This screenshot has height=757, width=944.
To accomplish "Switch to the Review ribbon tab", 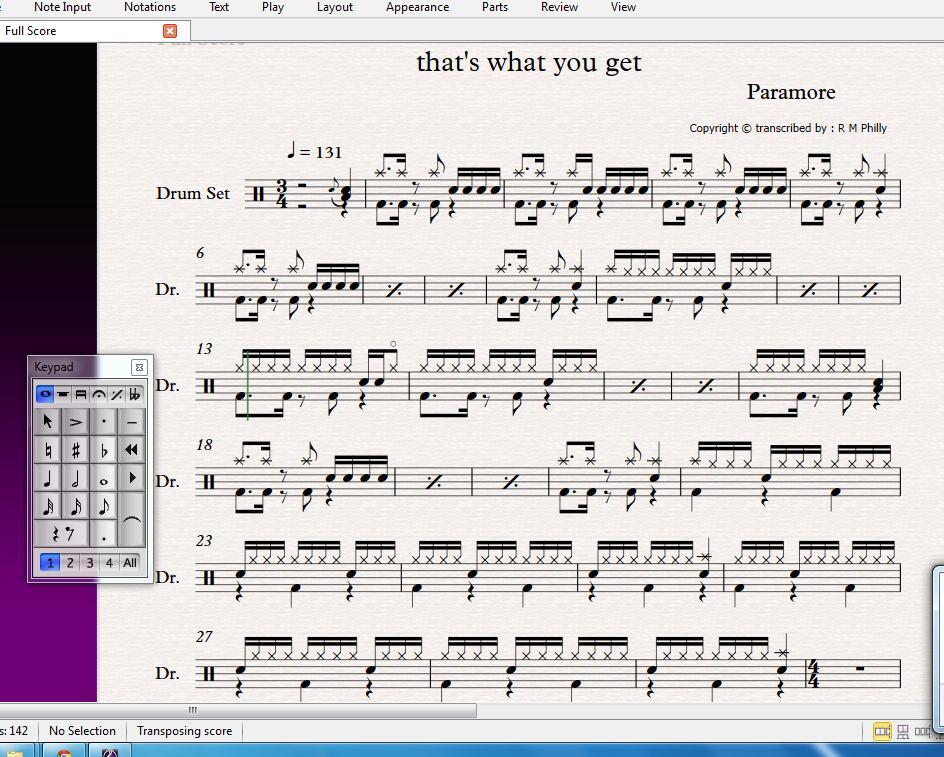I will tap(559, 7).
